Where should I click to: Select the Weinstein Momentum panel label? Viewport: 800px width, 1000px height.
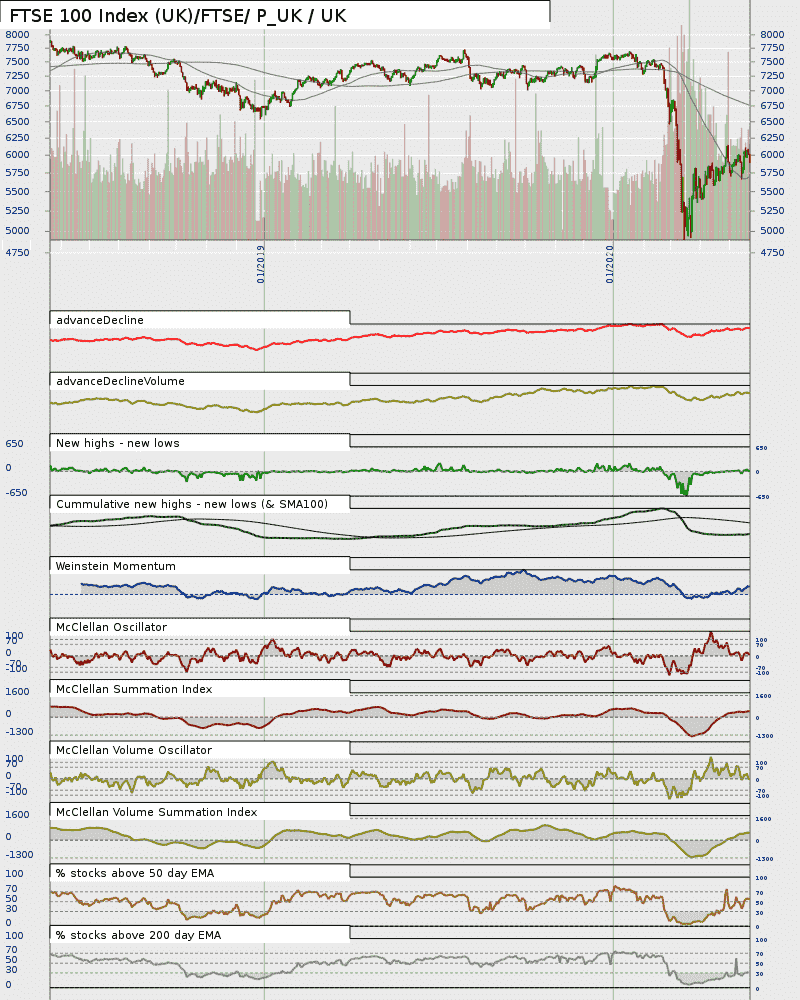[115, 566]
